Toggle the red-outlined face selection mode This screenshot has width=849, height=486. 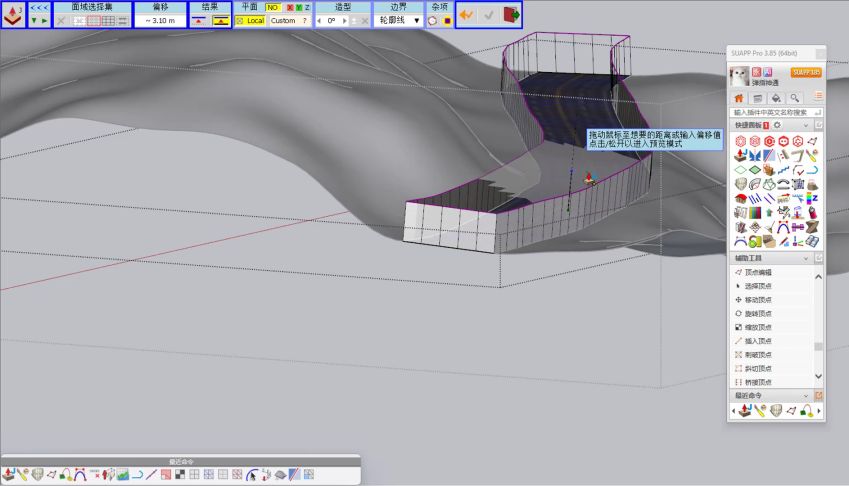point(94,21)
